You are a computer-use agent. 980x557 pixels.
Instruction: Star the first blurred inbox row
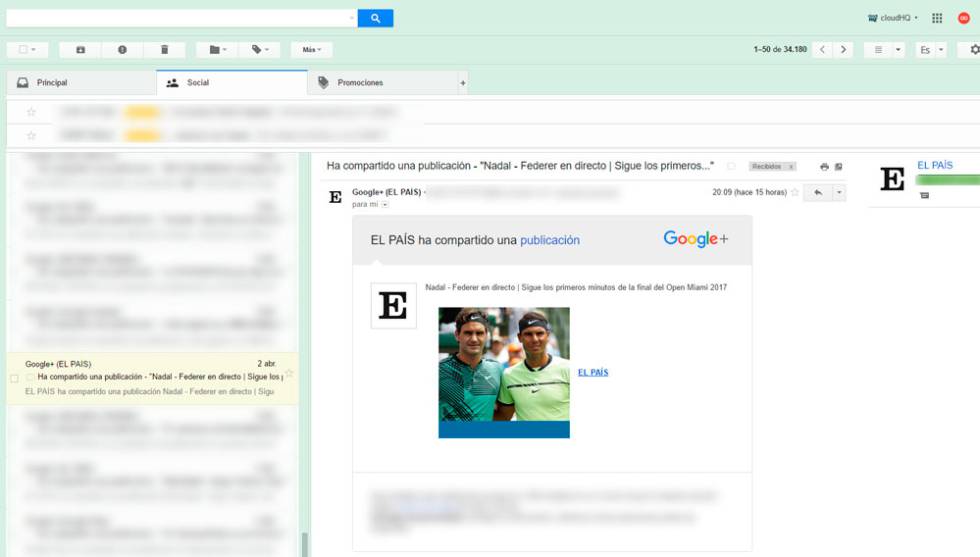(31, 112)
